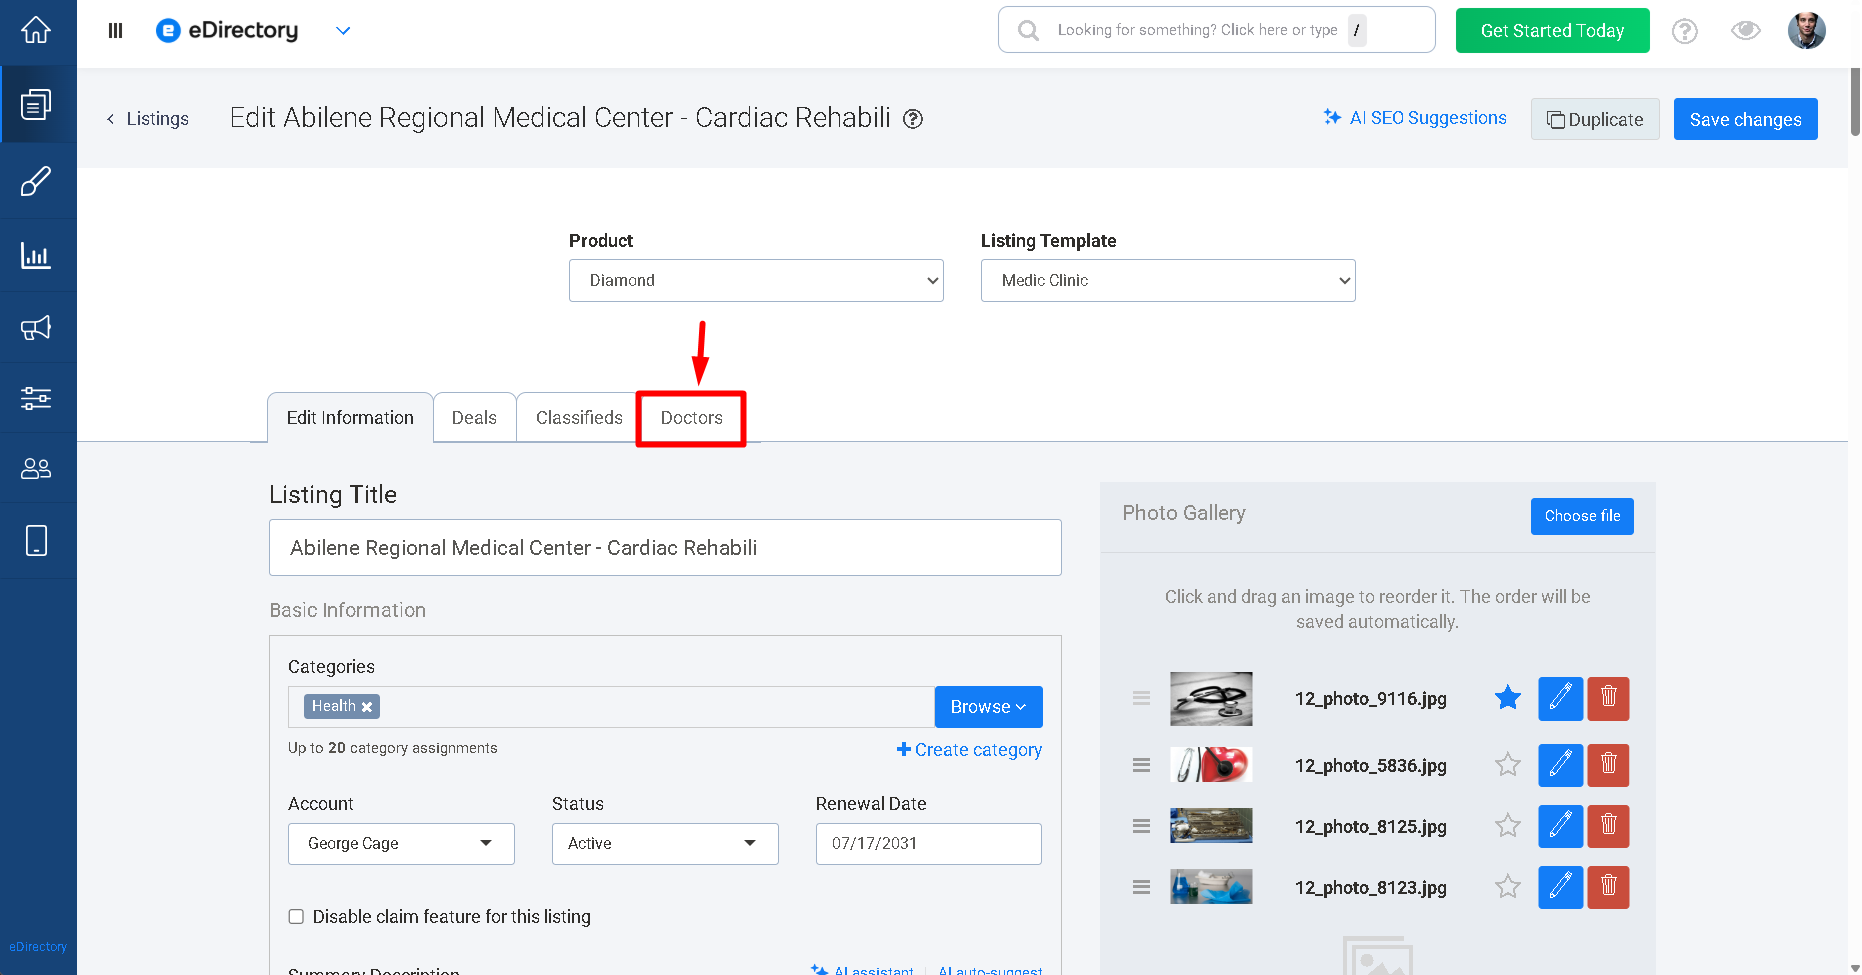The width and height of the screenshot is (1862, 975).
Task: Open the Product dropdown showing Diamond
Action: (x=756, y=281)
